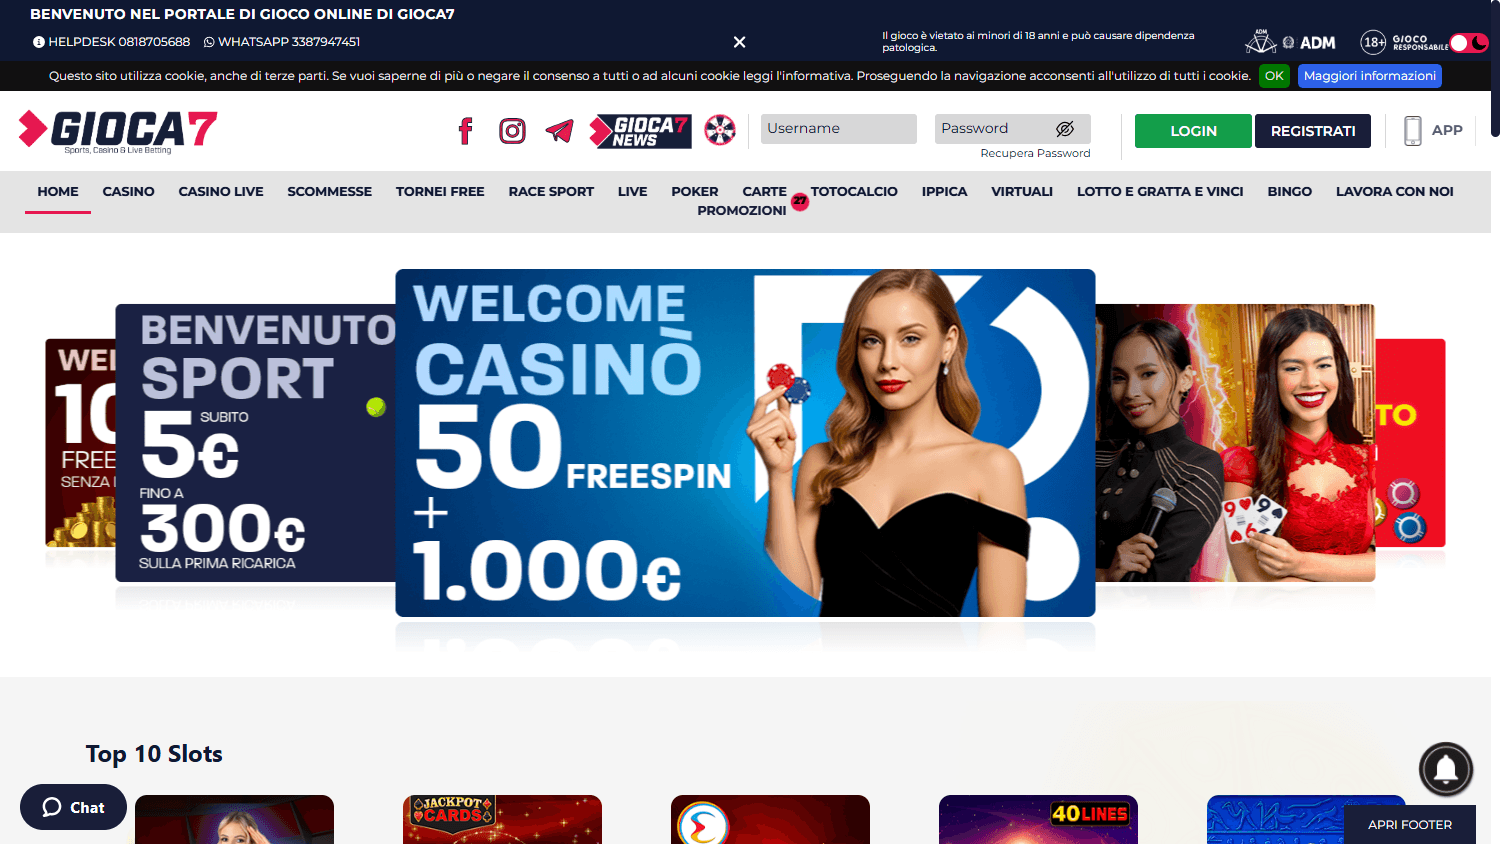Image resolution: width=1500 pixels, height=844 pixels.
Task: Click the Gioca7 main logo
Action: (x=118, y=131)
